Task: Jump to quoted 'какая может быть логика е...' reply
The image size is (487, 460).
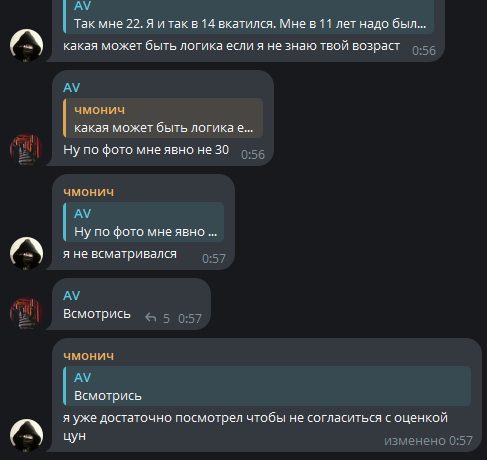Action: 163,118
